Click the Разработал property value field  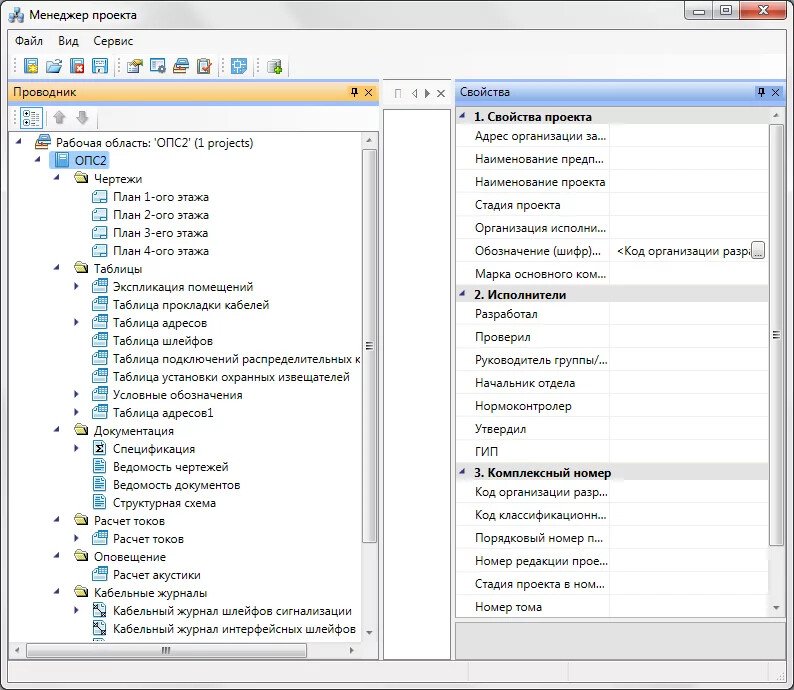point(688,314)
